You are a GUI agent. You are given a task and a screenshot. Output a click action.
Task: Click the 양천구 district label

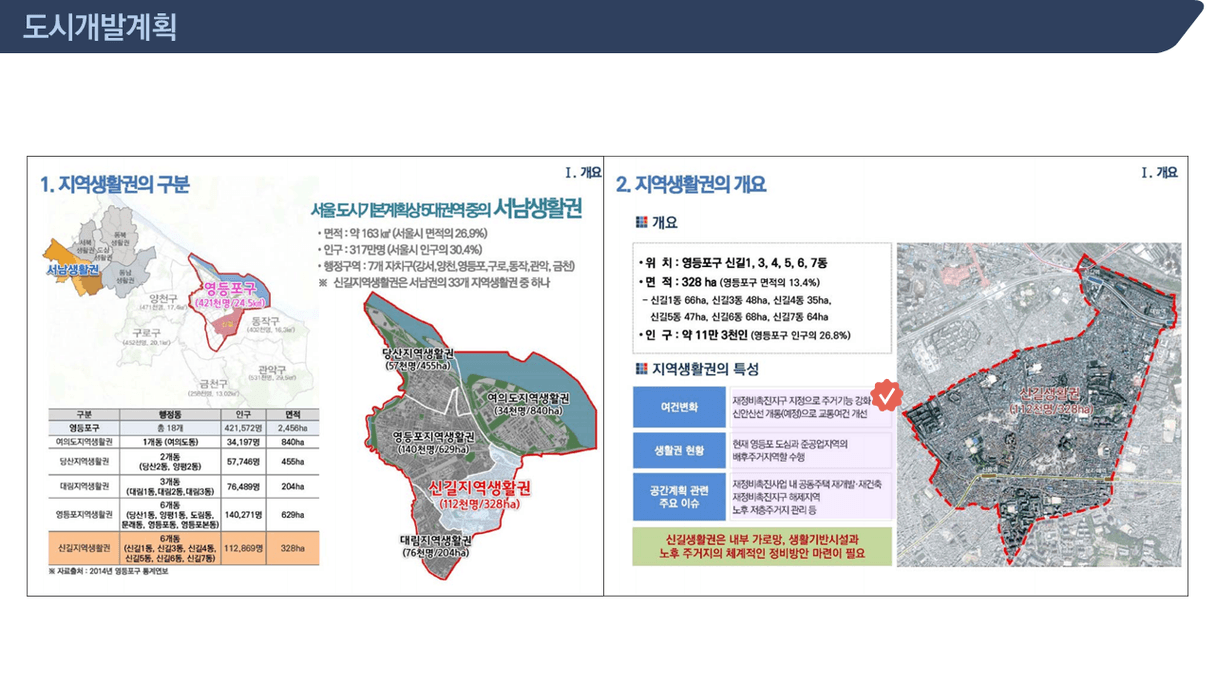click(161, 299)
